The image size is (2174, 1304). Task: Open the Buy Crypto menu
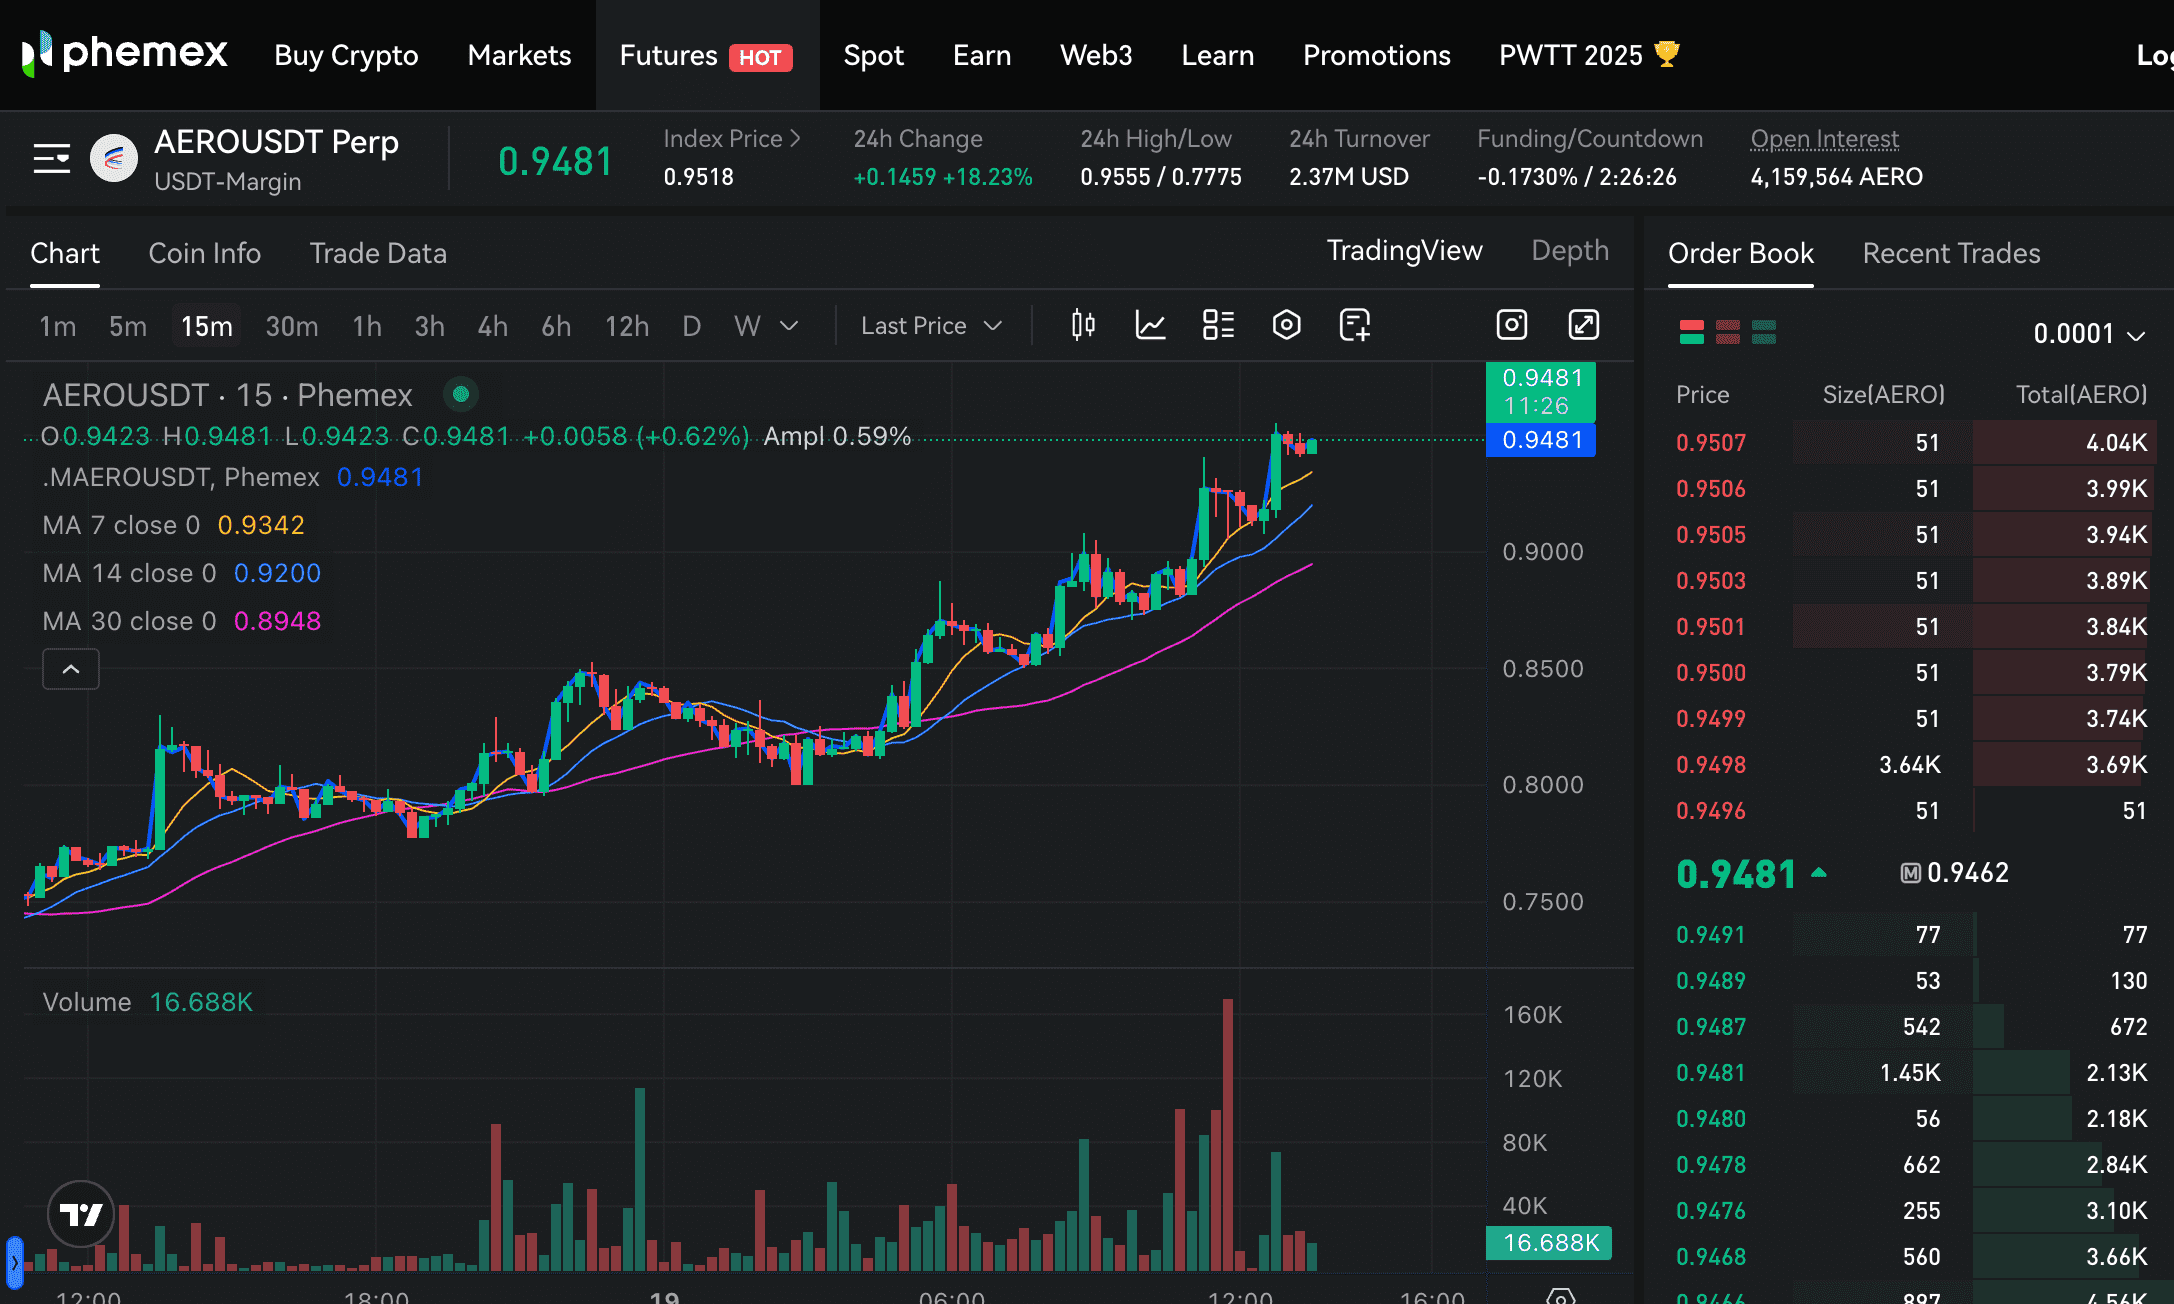pos(346,55)
